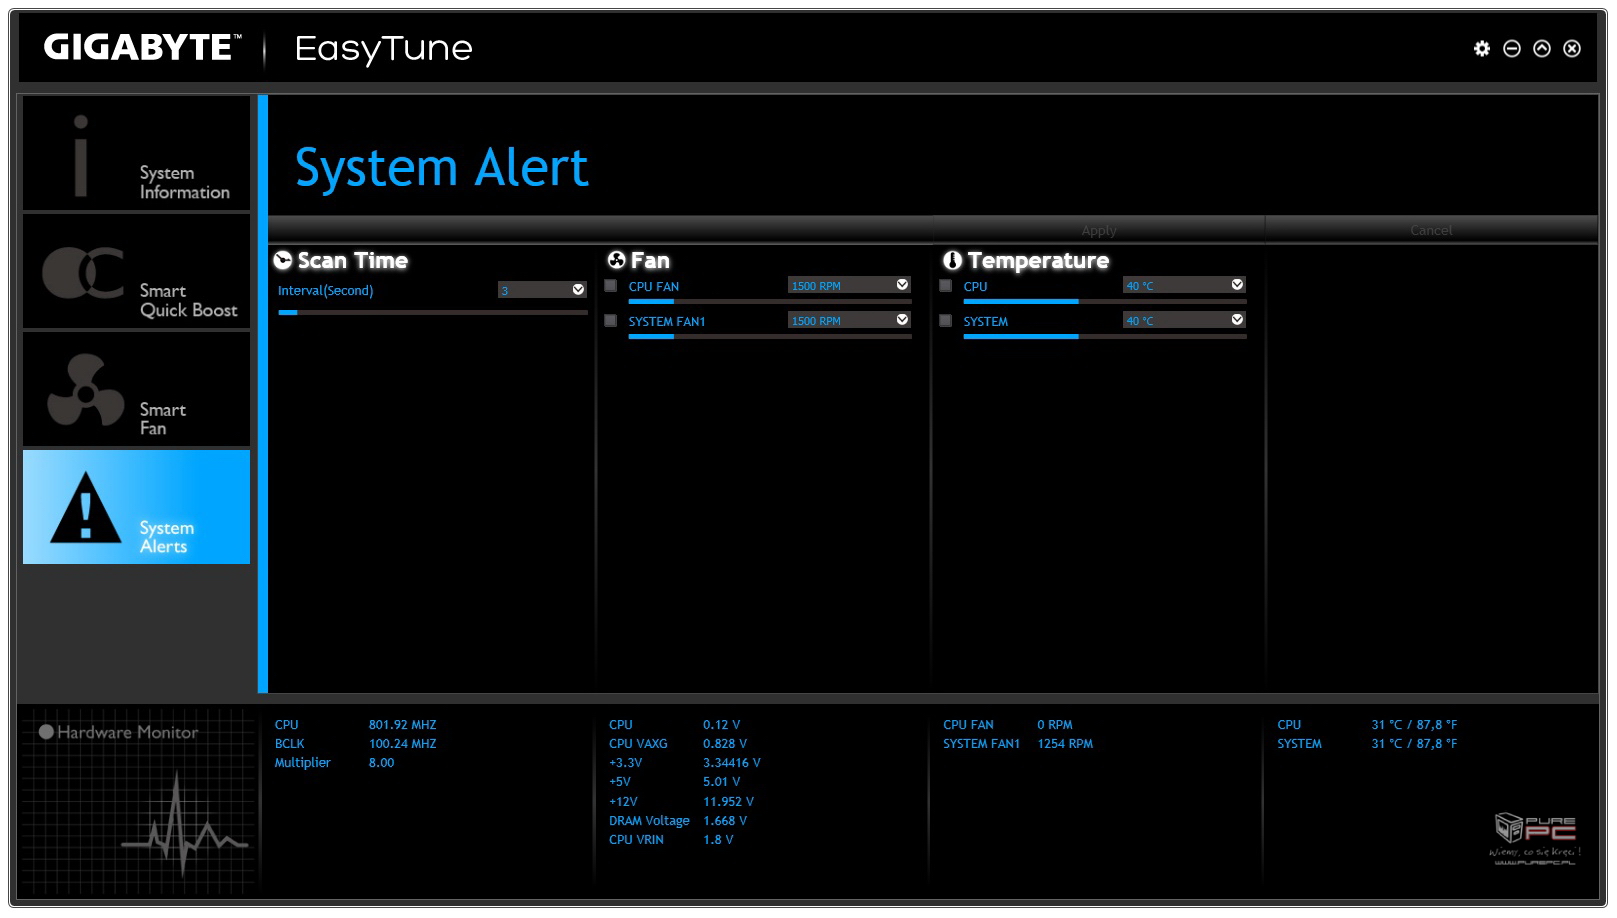The height and width of the screenshot is (918, 1617).
Task: Open the CPU FAN RPM dropdown
Action: [x=902, y=286]
